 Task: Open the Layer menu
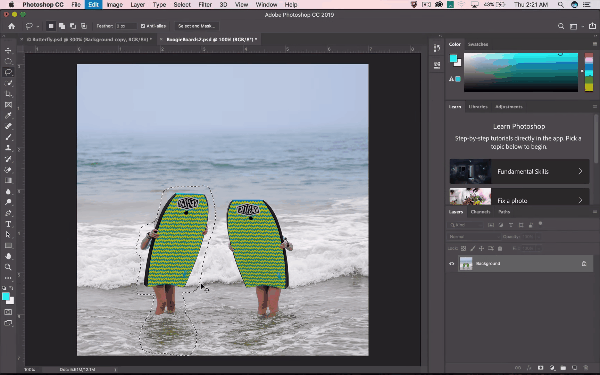(x=137, y=5)
